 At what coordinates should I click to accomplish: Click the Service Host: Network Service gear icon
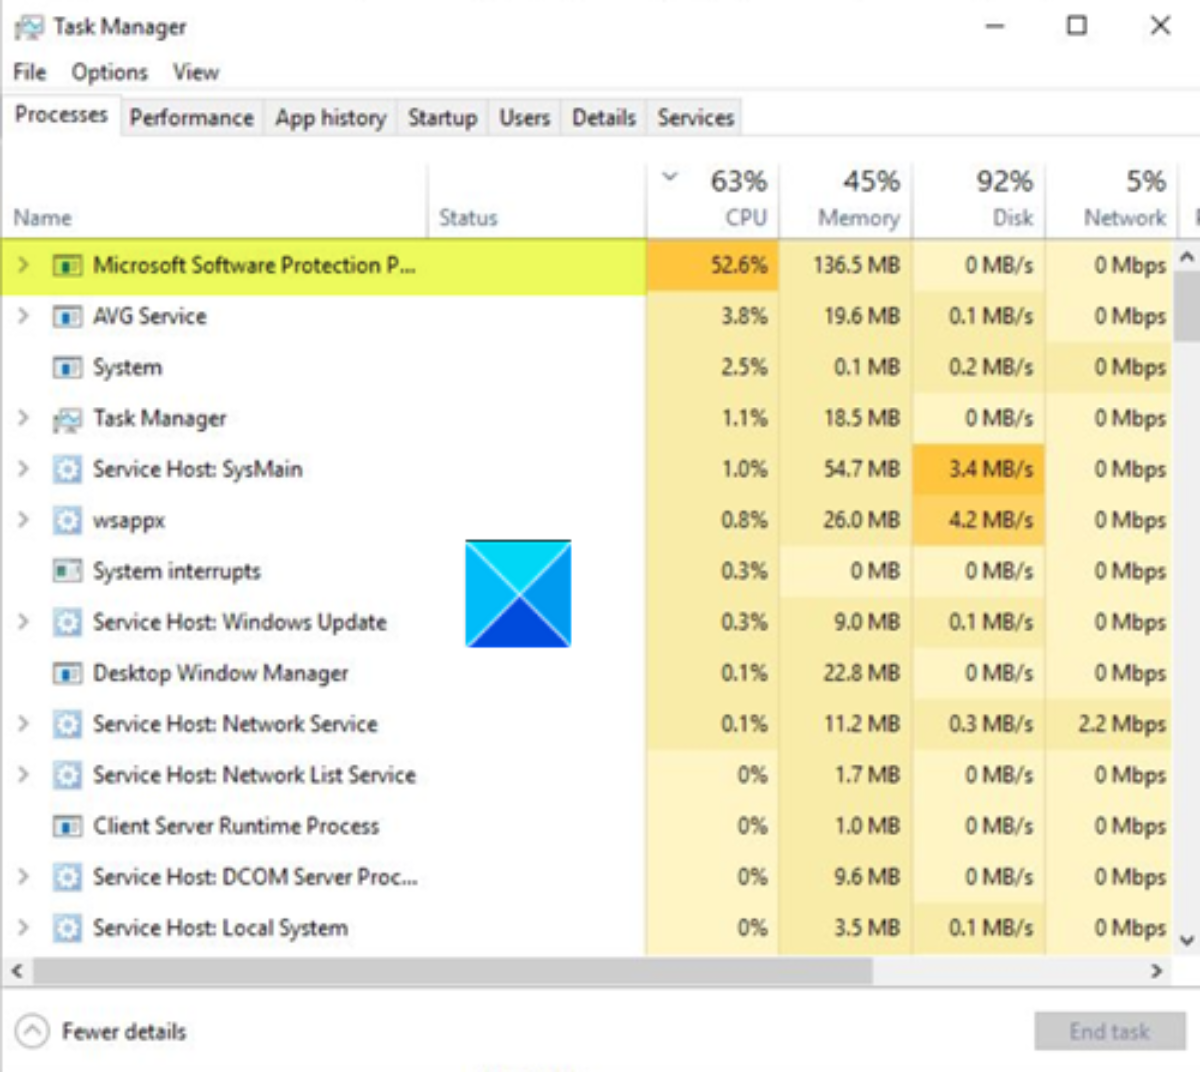tap(67, 724)
